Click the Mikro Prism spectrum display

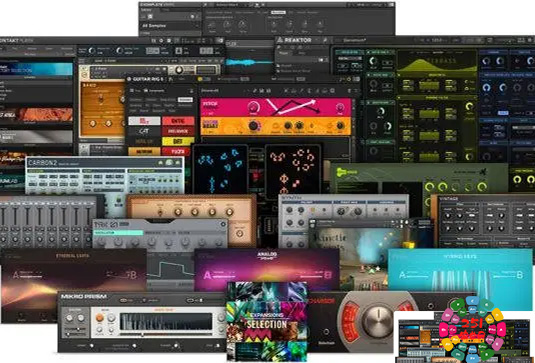[x=166, y=322]
